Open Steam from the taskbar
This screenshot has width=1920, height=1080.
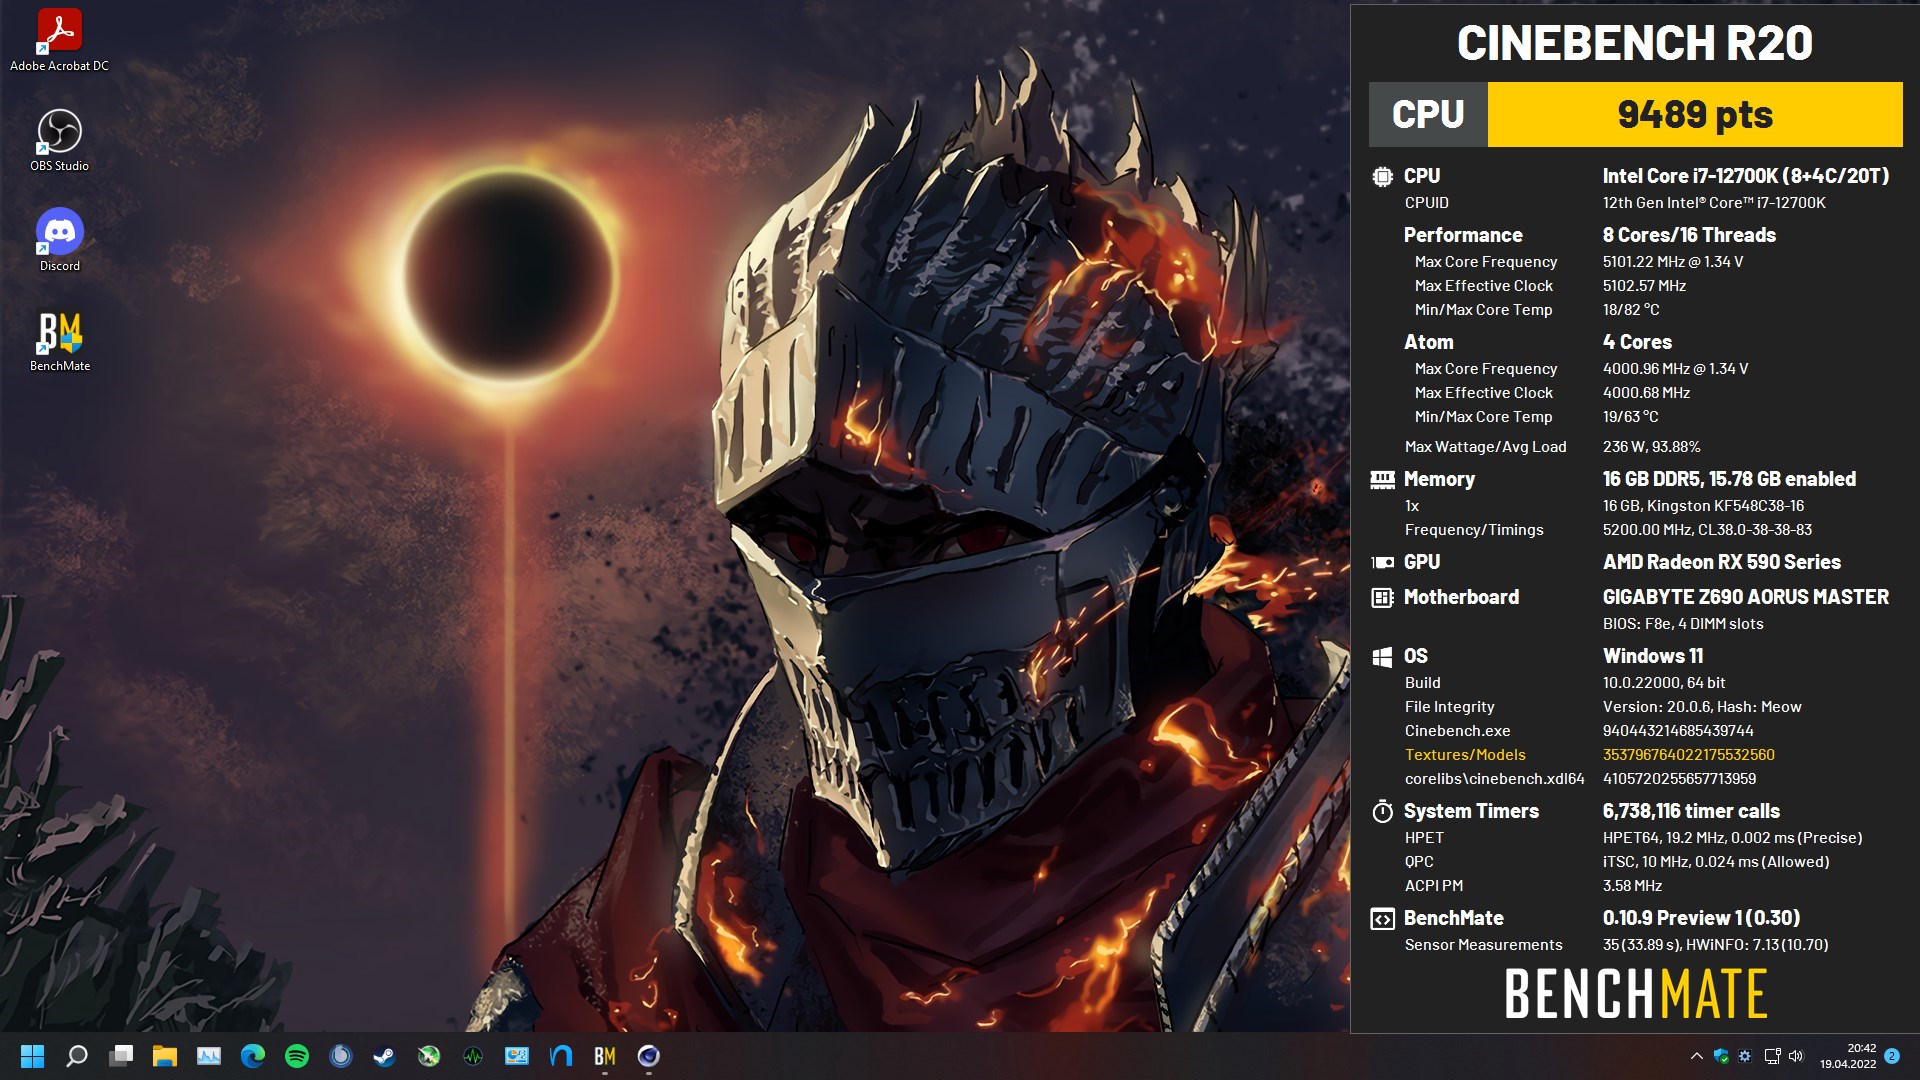[385, 1056]
